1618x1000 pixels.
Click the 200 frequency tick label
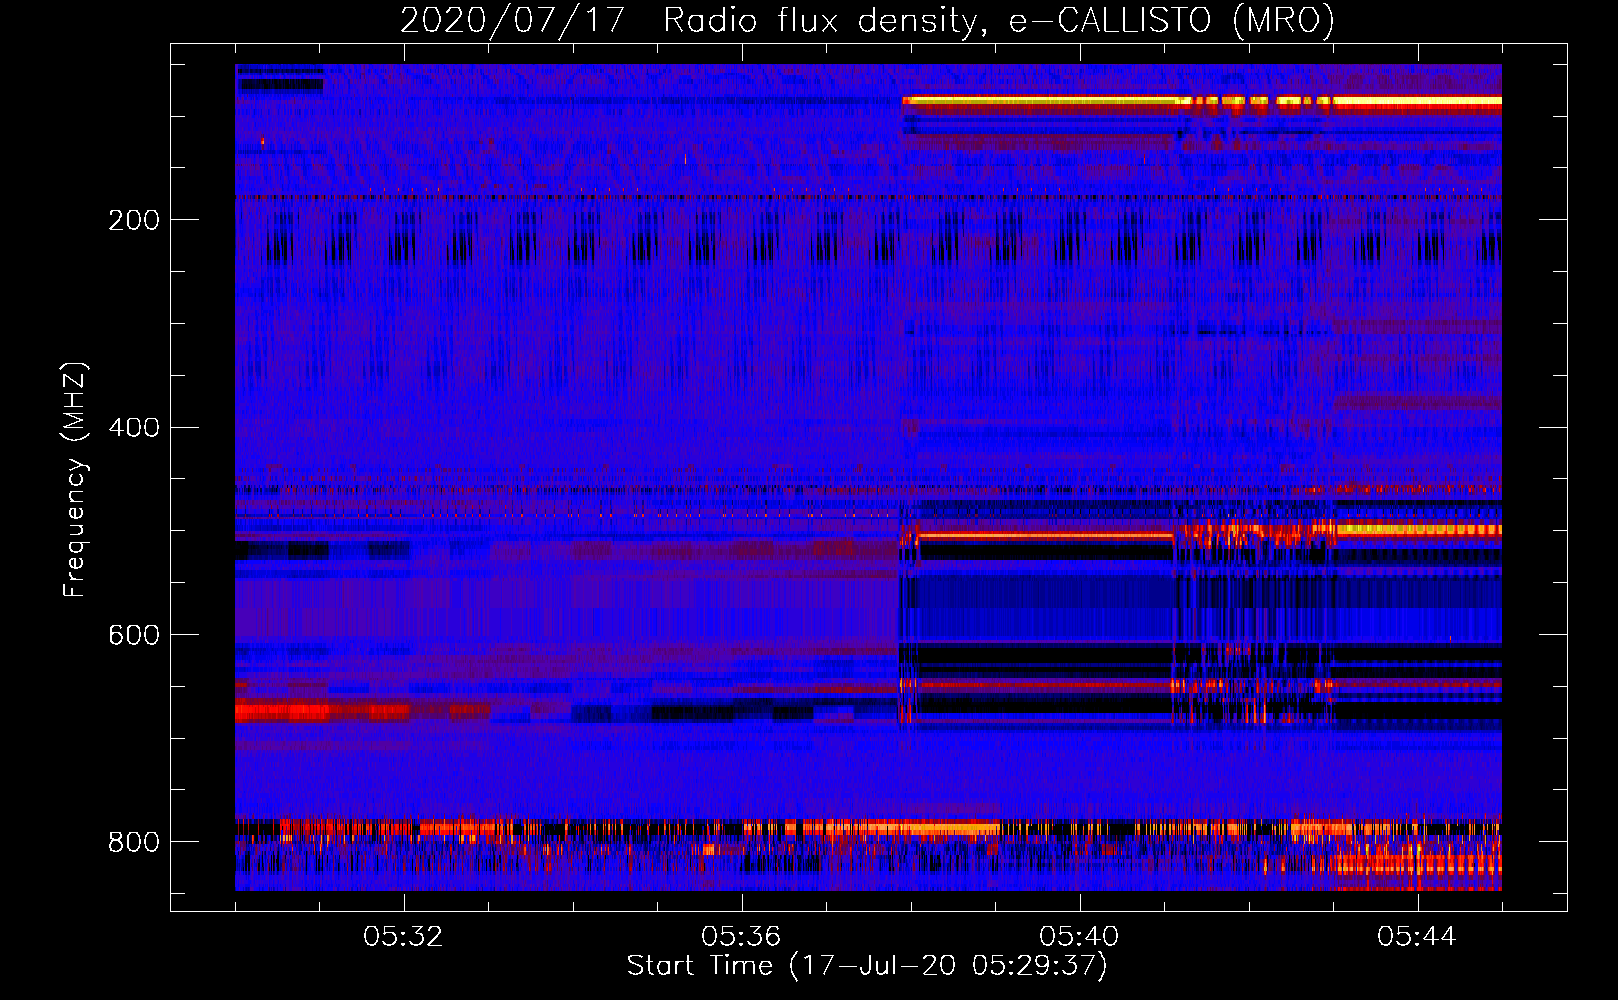point(134,220)
